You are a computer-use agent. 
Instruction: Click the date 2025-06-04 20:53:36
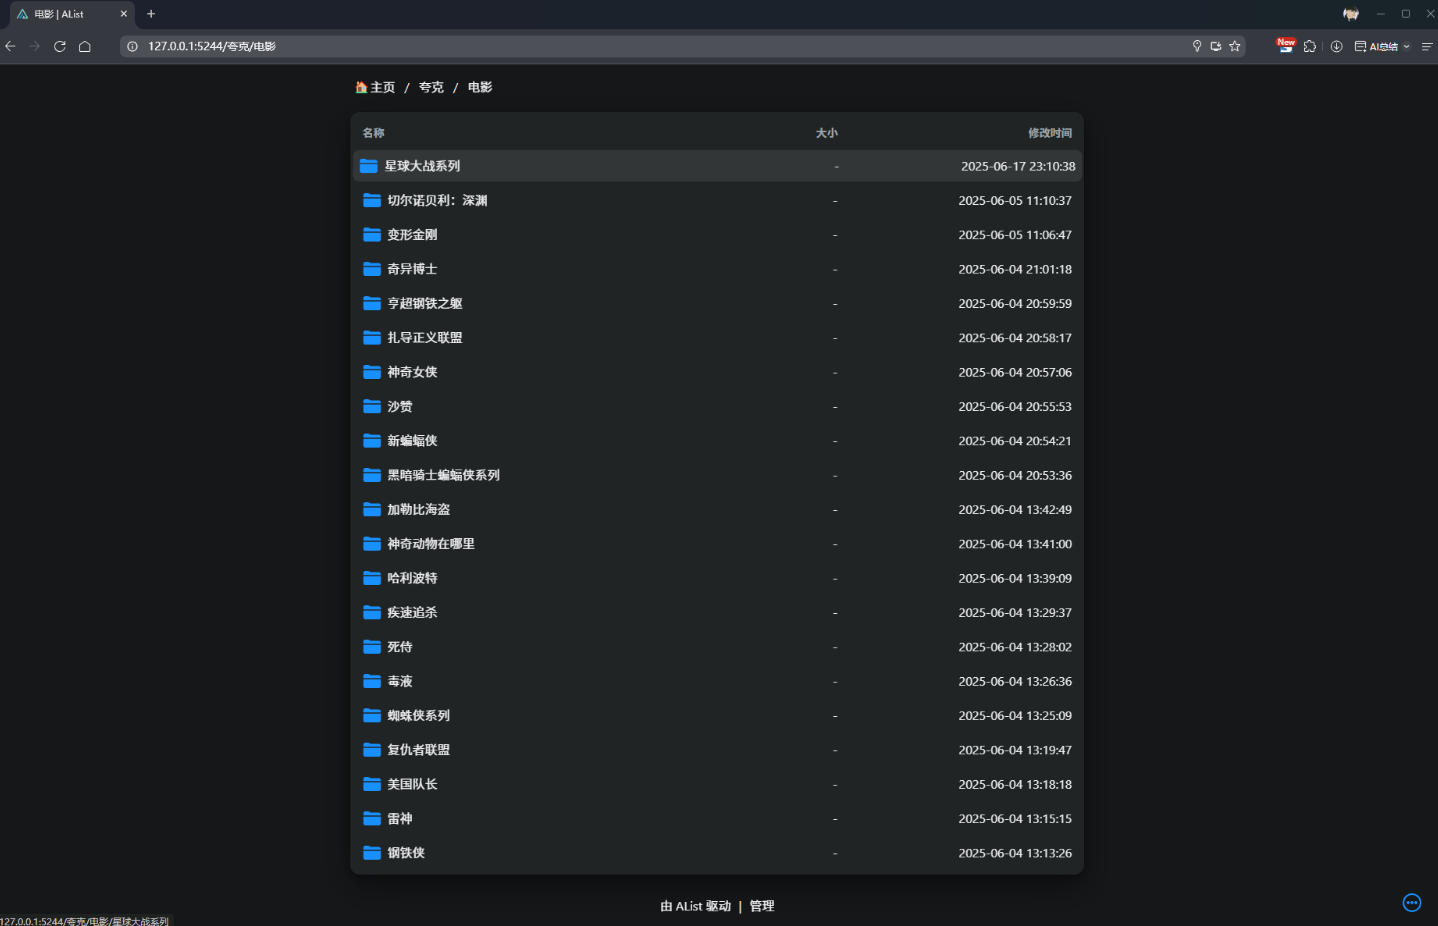(x=1015, y=475)
